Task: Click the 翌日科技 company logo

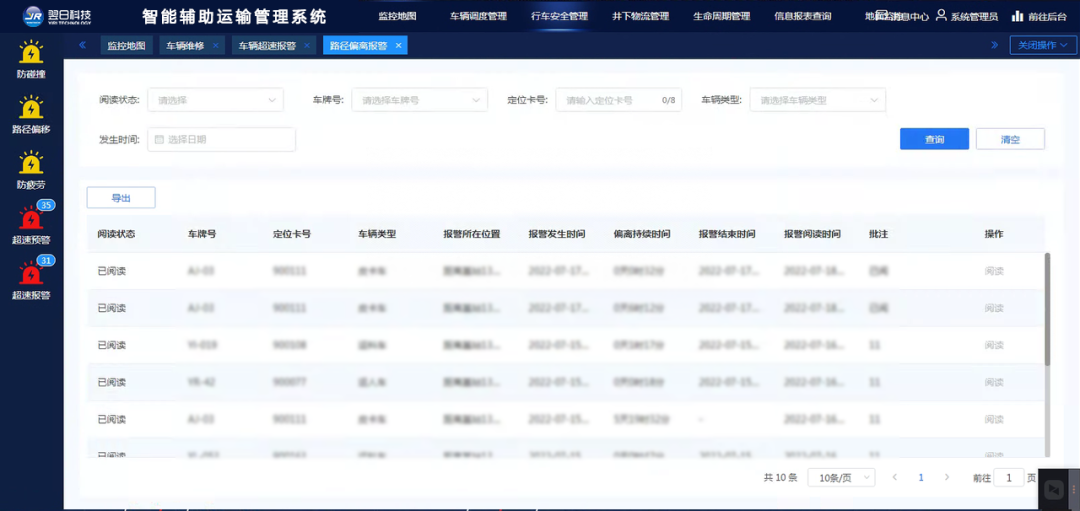Action: (x=56, y=16)
